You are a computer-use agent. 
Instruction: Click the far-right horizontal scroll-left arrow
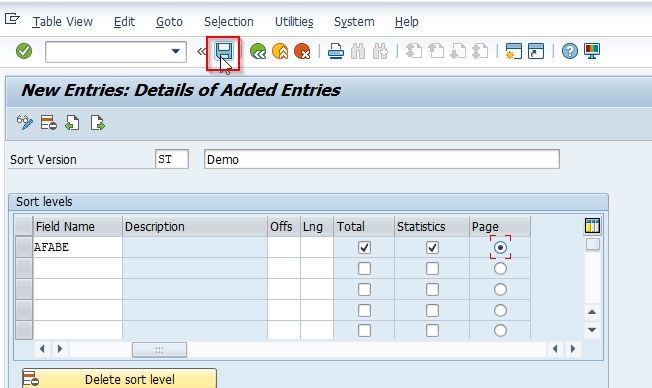pos(555,349)
